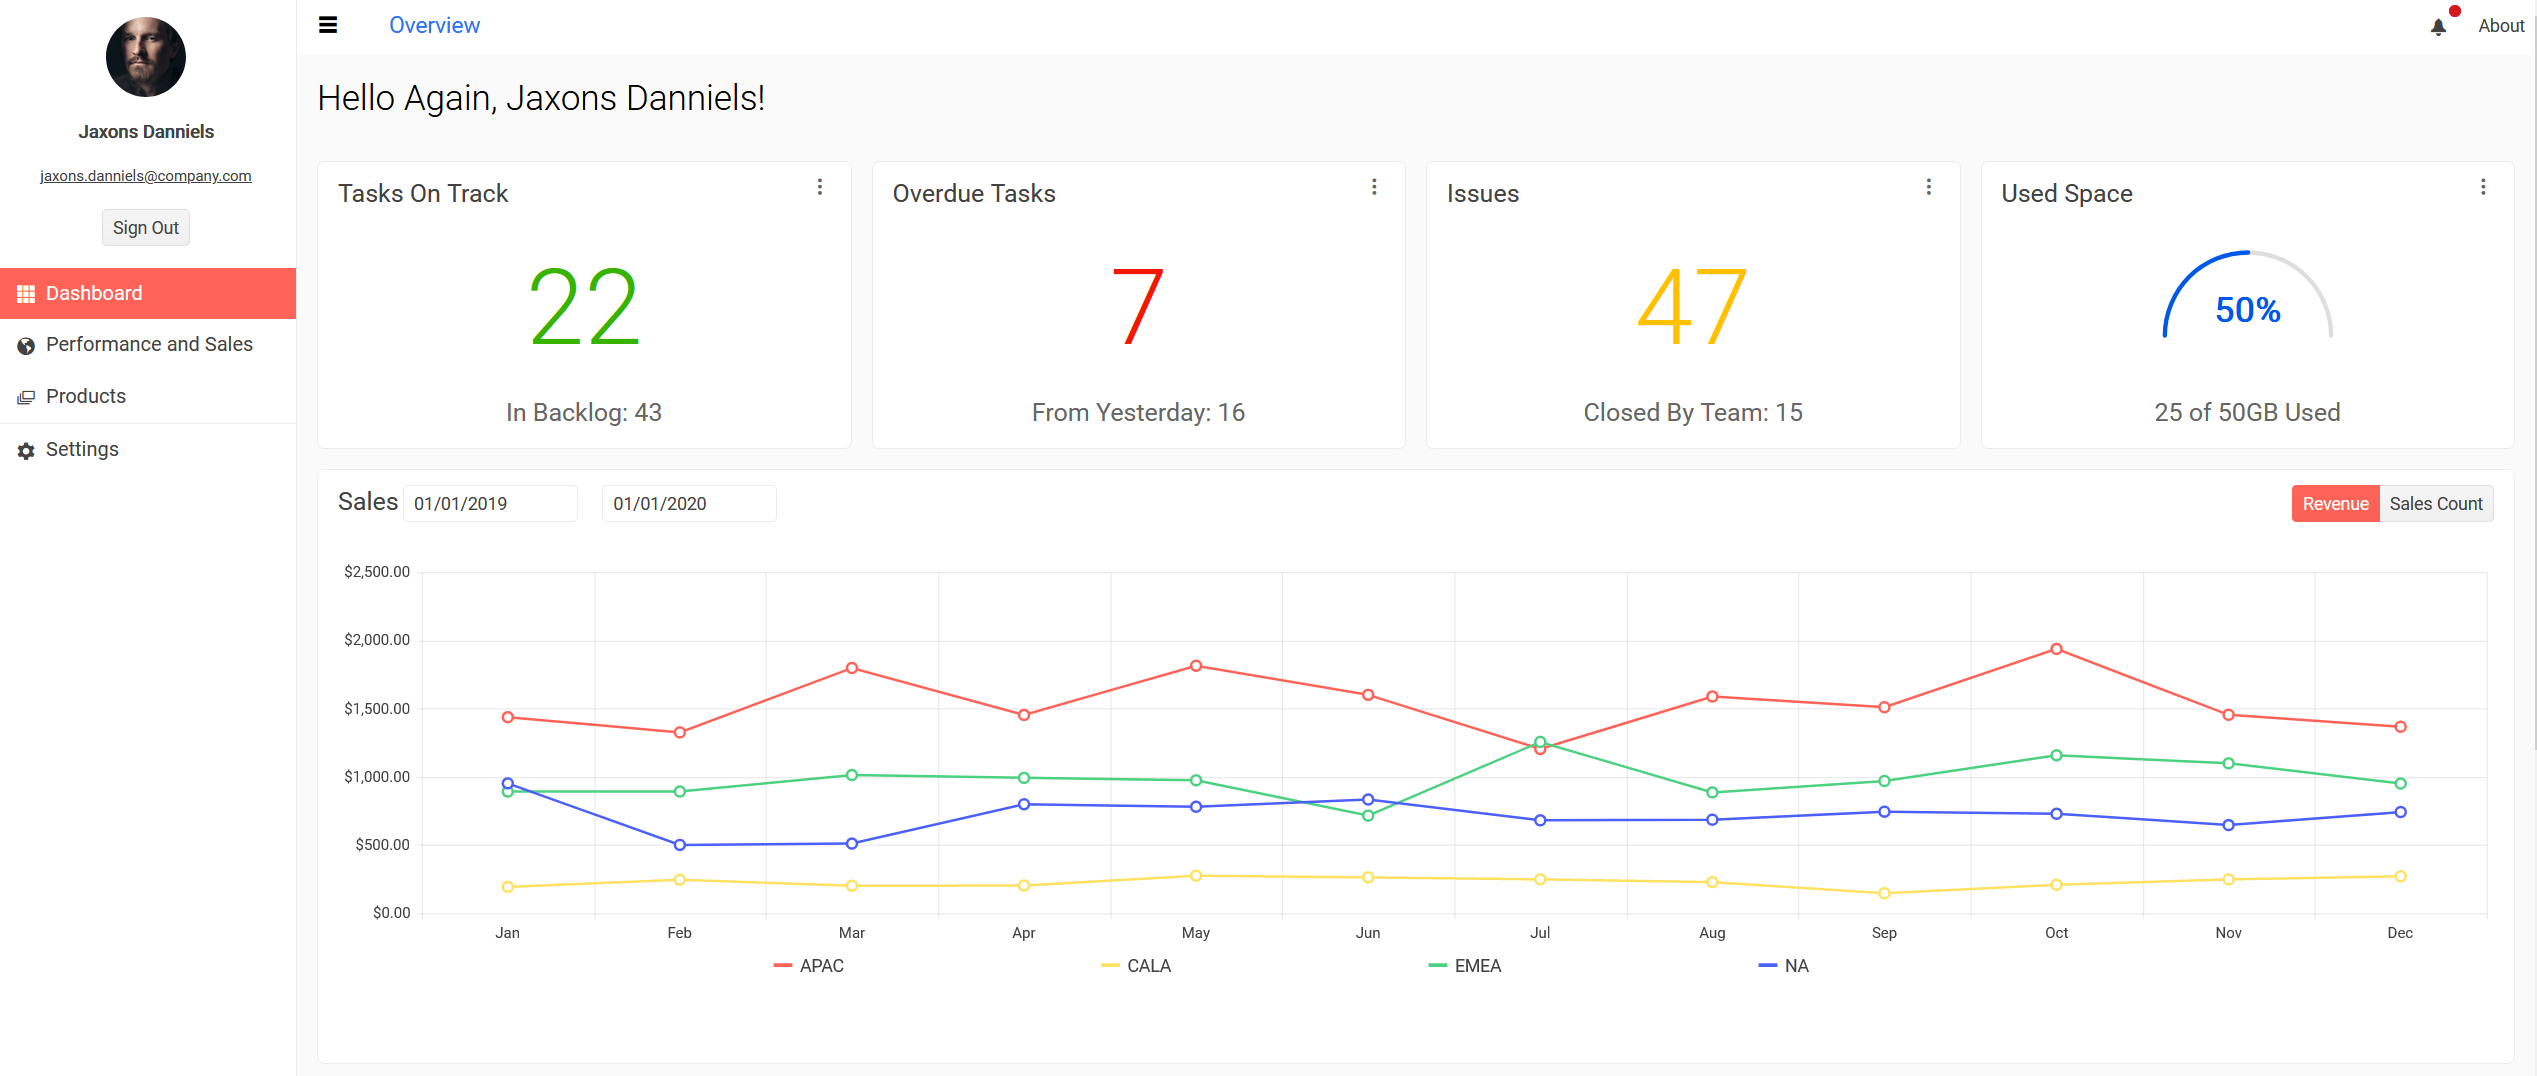Image resolution: width=2537 pixels, height=1076 pixels.
Task: Click the notification bell
Action: tap(2438, 25)
